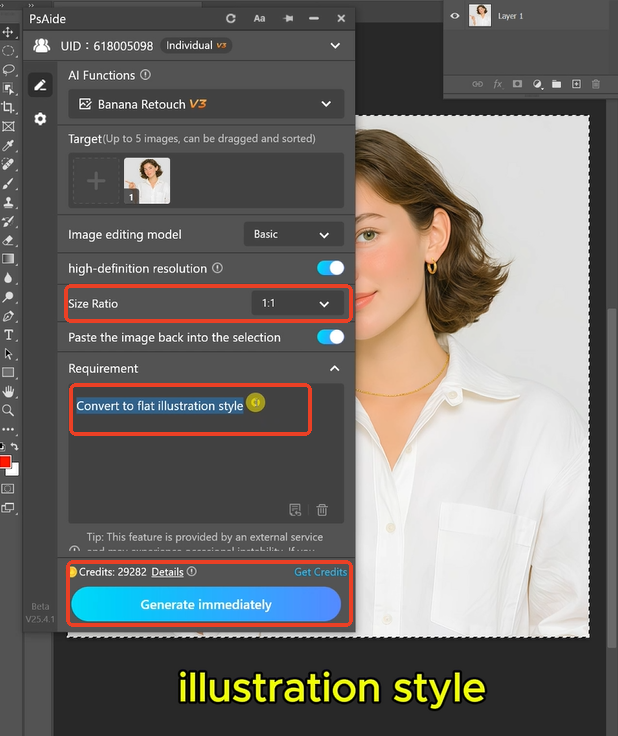This screenshot has height=736, width=618.
Task: Create a new layer group folder
Action: point(557,84)
